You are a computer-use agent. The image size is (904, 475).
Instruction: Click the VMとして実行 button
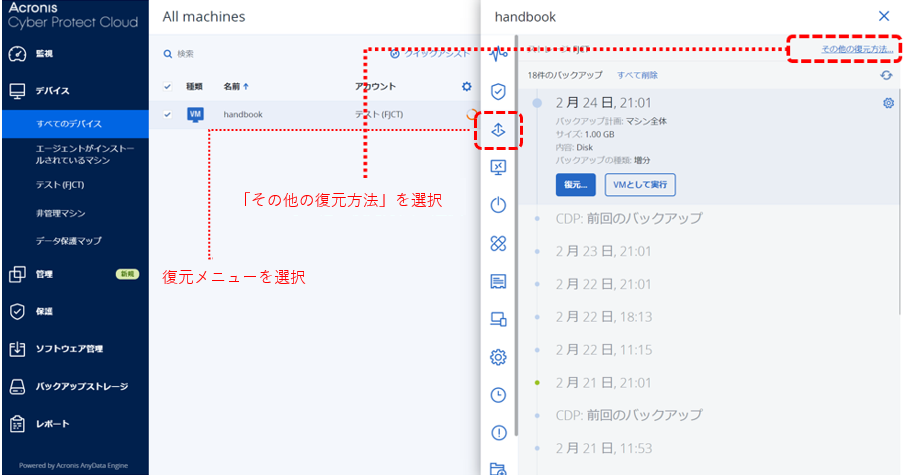pyautogui.click(x=640, y=185)
